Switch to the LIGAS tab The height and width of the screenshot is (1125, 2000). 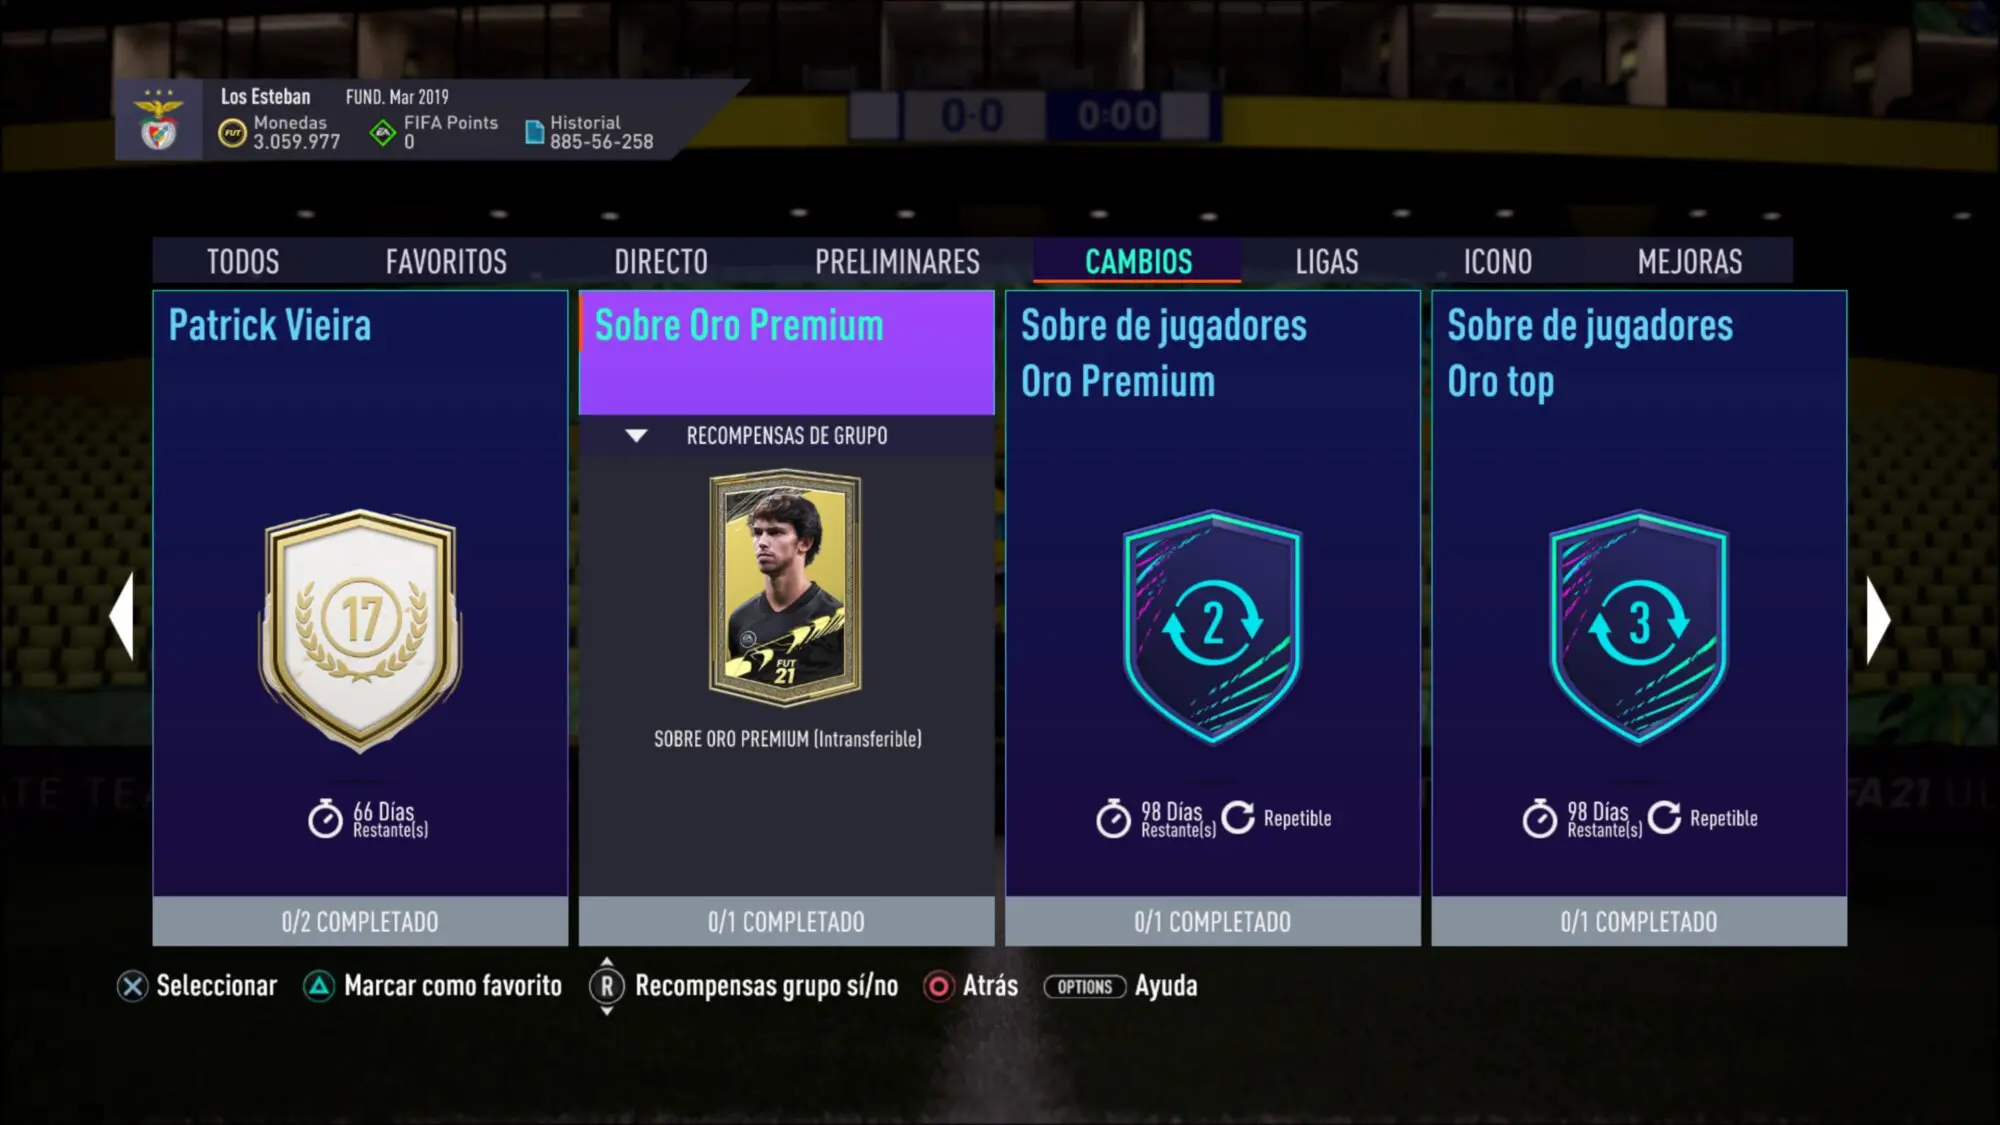pyautogui.click(x=1327, y=262)
